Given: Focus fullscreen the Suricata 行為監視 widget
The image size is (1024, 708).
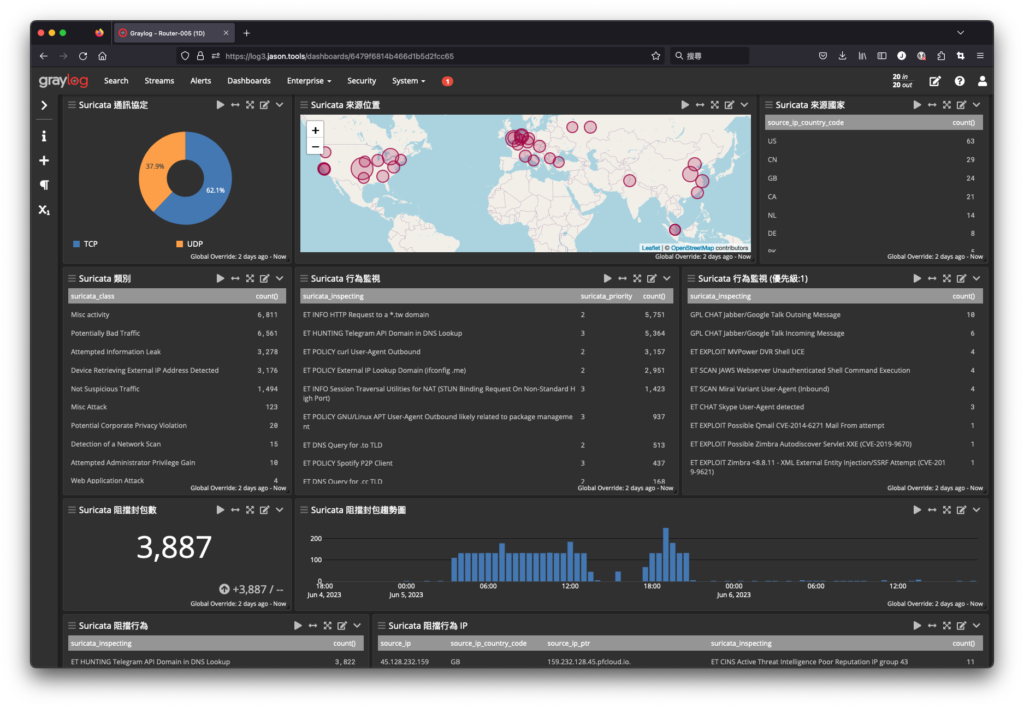Looking at the screenshot, I should click(637, 279).
